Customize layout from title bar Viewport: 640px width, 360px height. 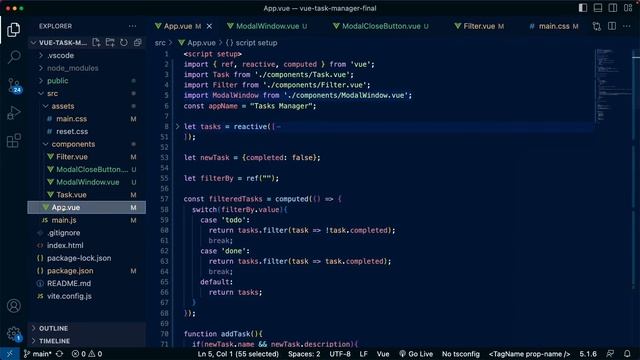pos(628,8)
